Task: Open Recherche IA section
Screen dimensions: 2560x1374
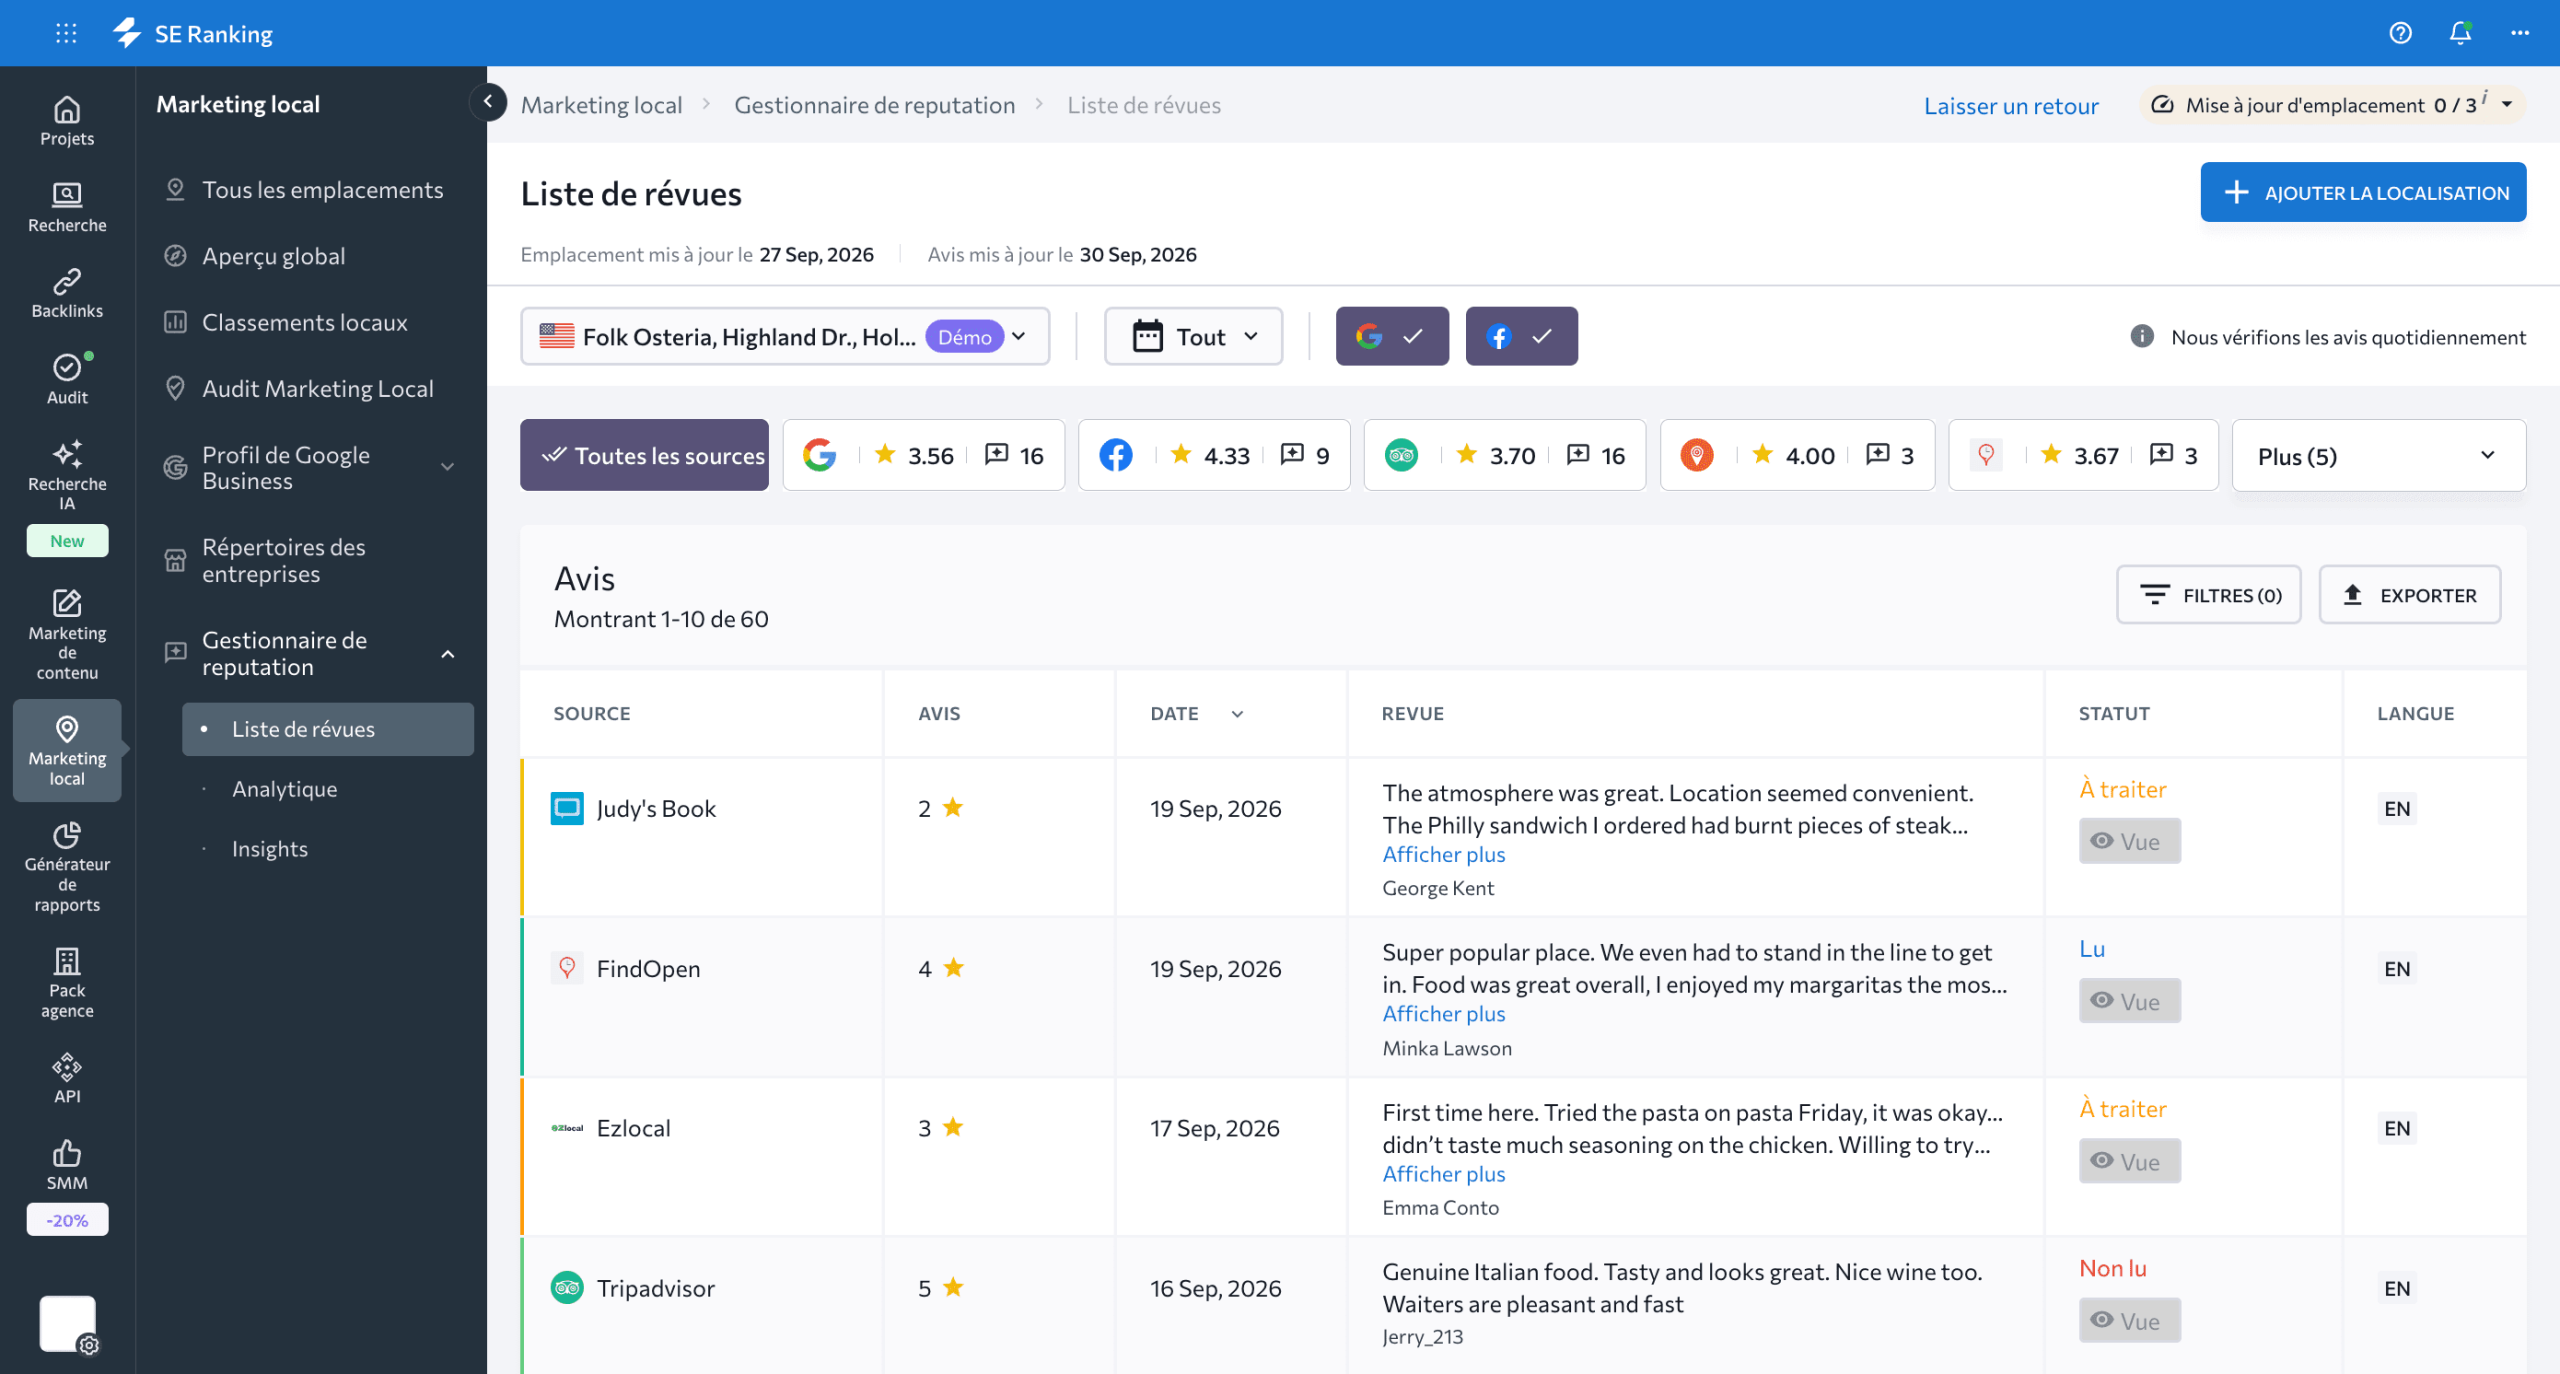Action: click(67, 475)
